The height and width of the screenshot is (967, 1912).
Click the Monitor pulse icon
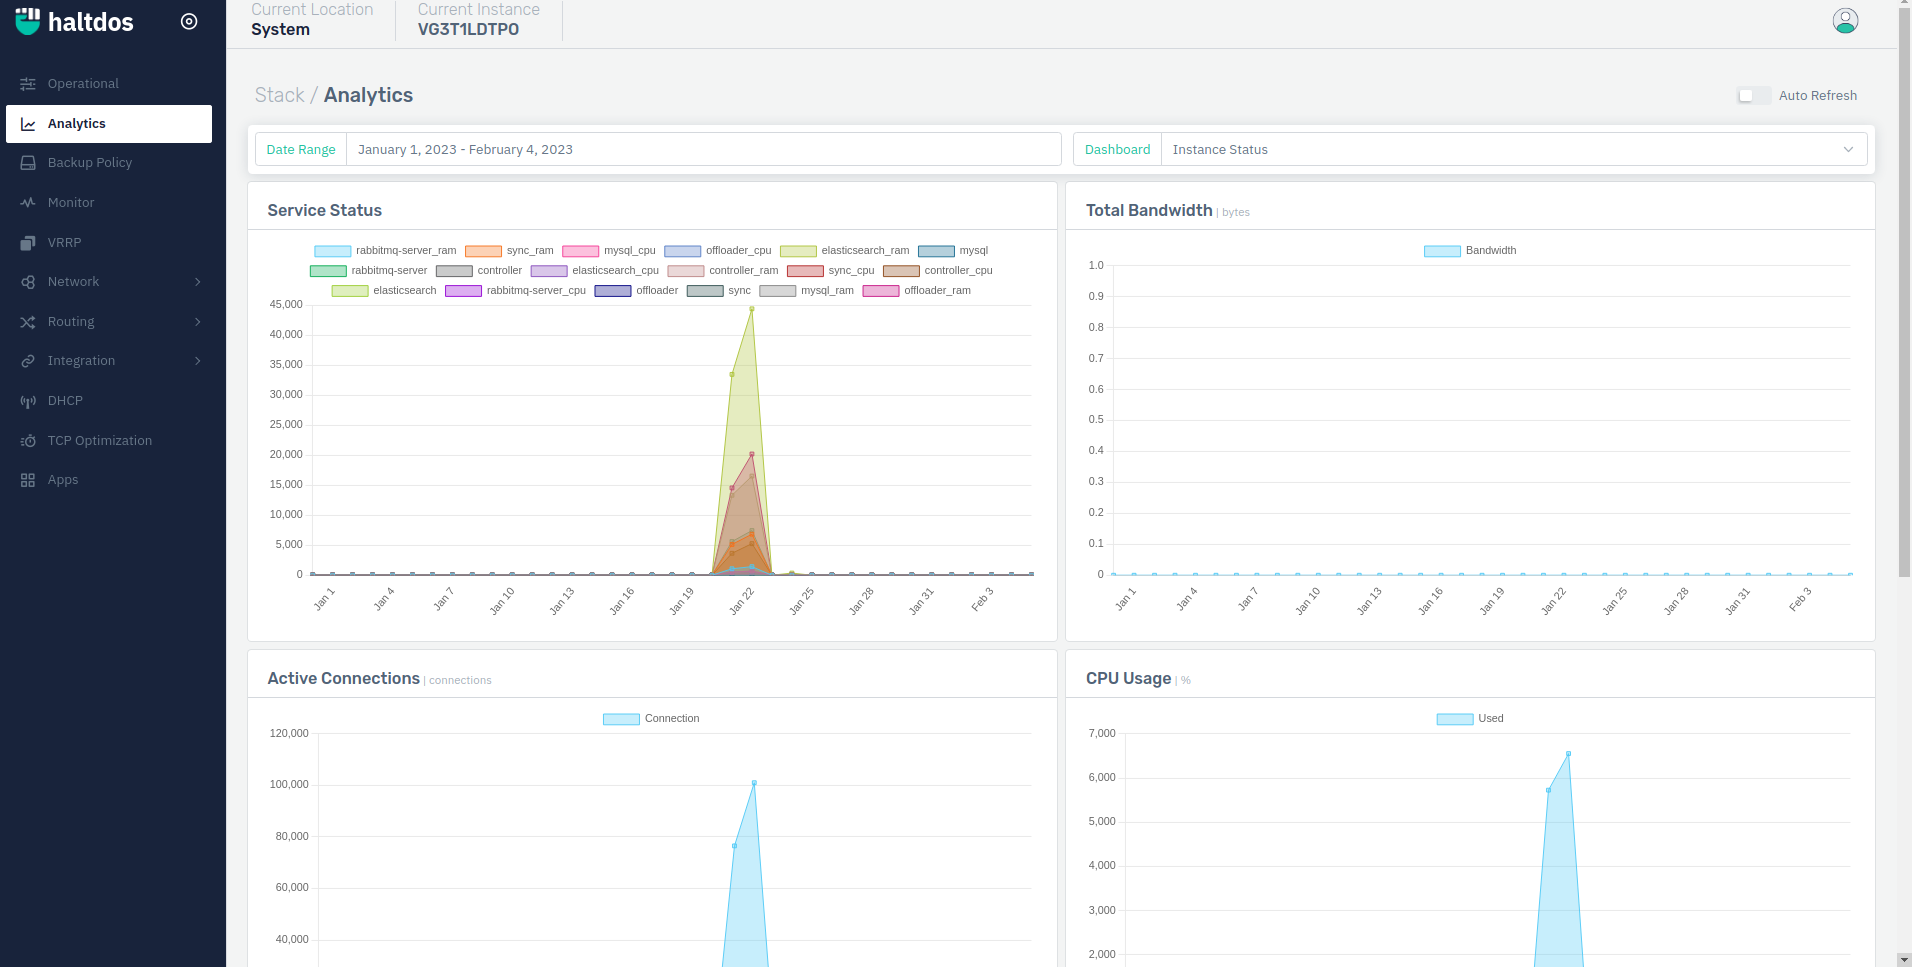tap(28, 203)
